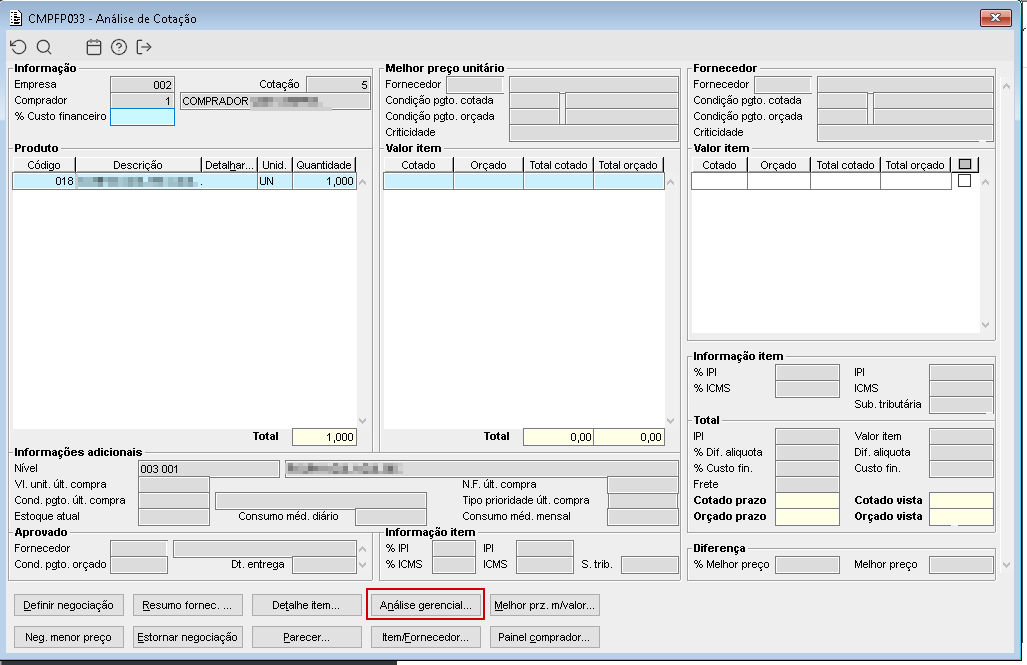Click the Cotação number field showing 5

(x=339, y=85)
